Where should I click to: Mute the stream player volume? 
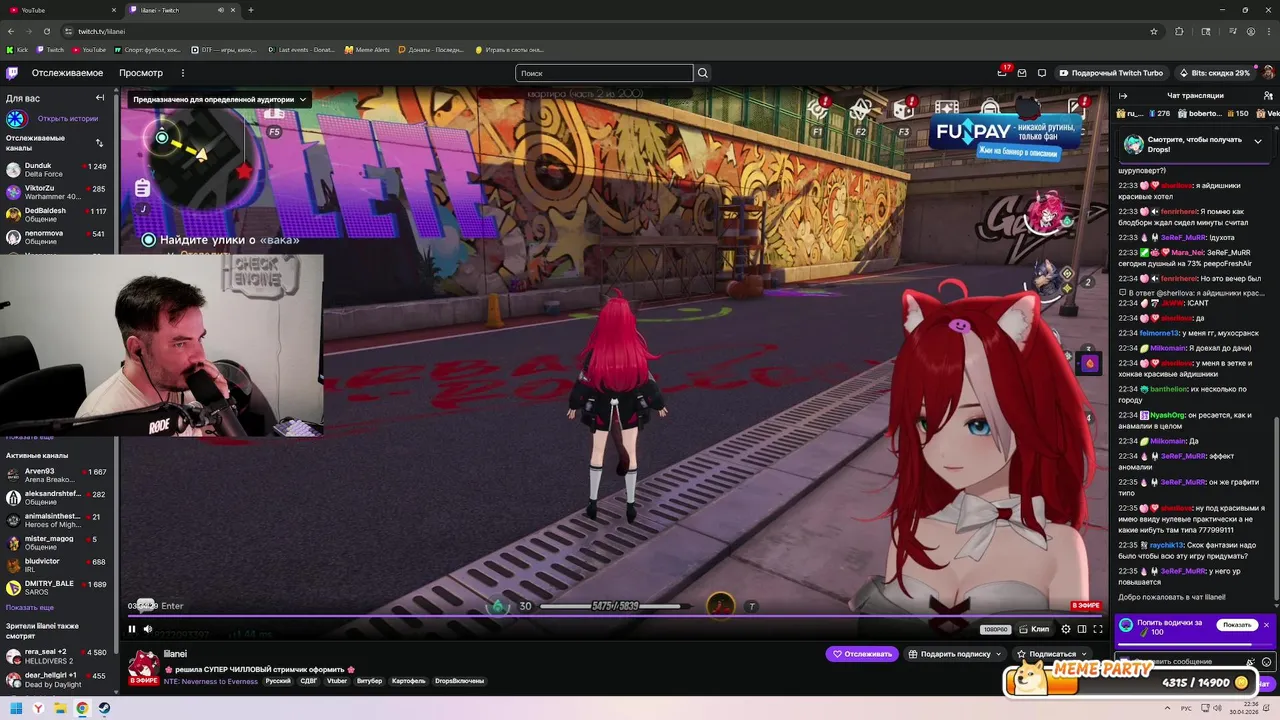tap(148, 629)
